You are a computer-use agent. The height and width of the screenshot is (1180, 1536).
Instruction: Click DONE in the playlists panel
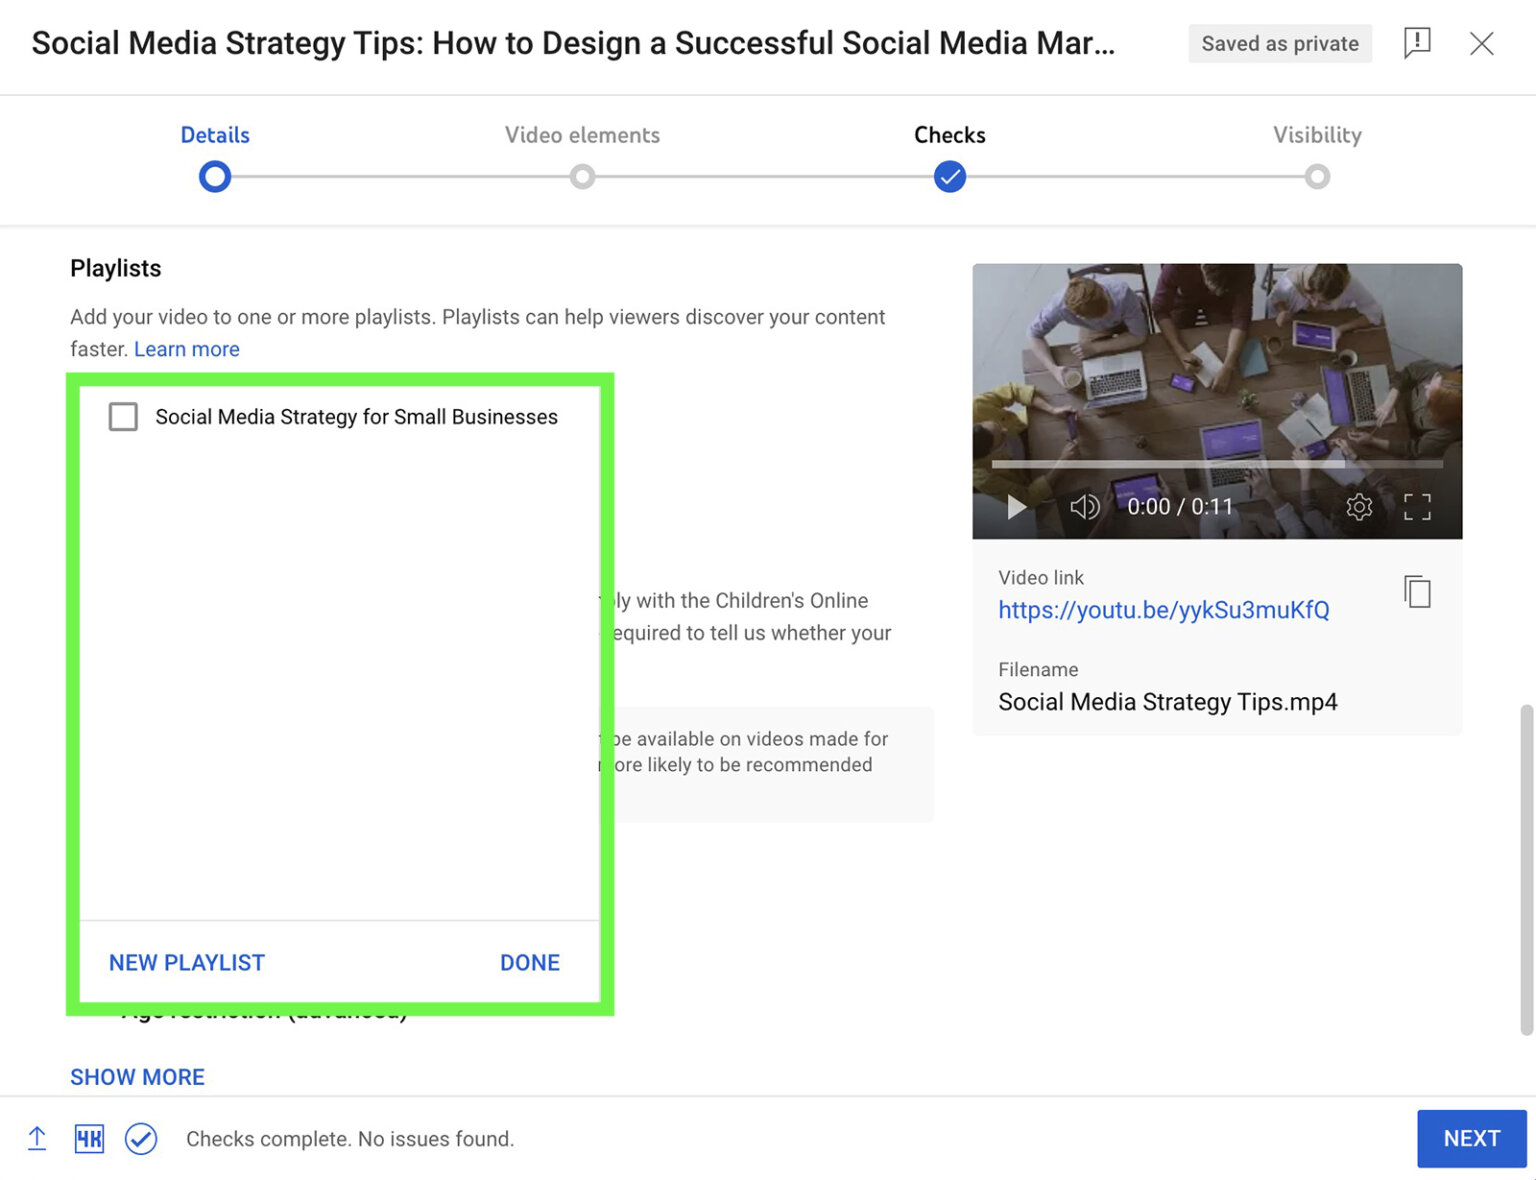[x=529, y=962]
